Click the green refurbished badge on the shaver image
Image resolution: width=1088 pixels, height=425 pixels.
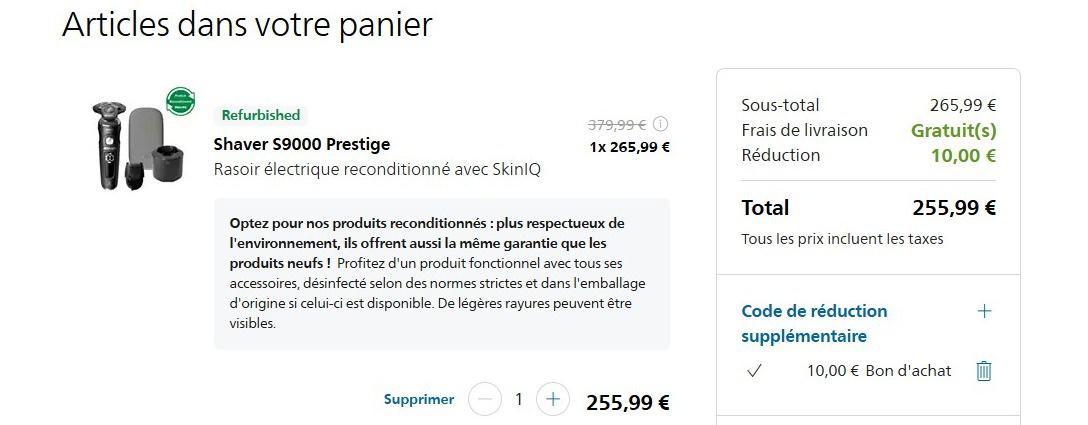coord(180,100)
